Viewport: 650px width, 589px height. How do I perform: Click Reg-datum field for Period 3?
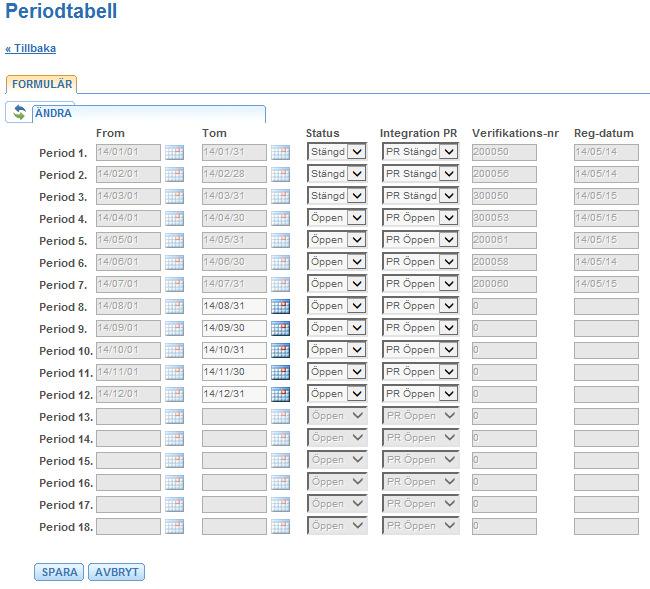[606, 196]
